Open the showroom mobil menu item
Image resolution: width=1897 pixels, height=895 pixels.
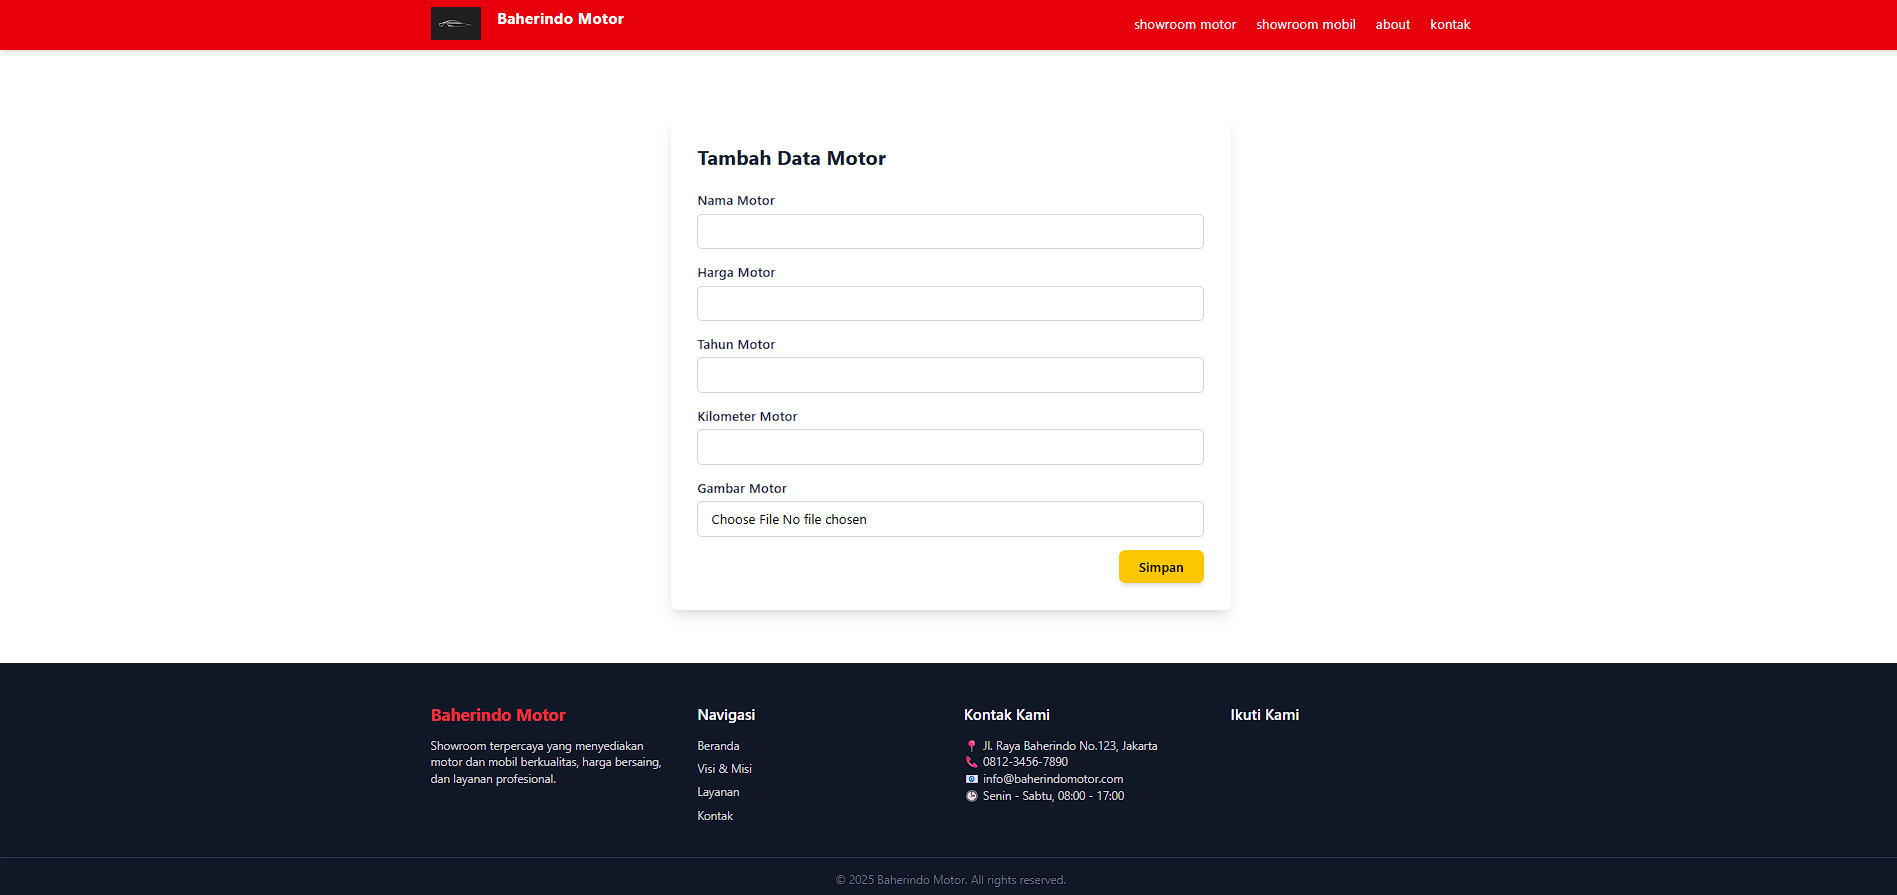[1306, 25]
